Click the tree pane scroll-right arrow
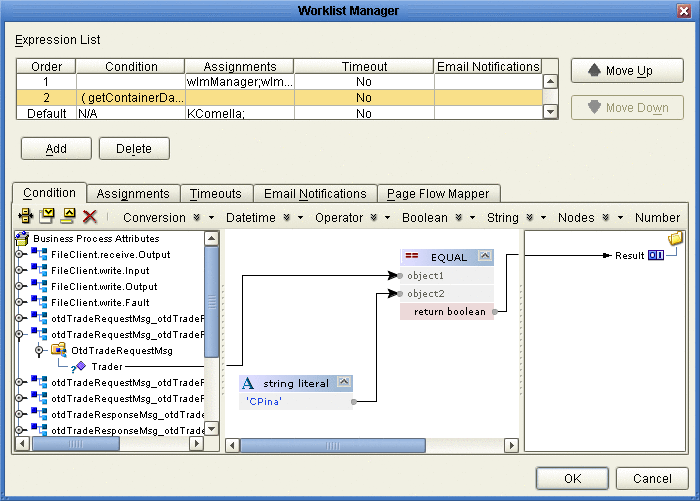This screenshot has width=700, height=501. pyautogui.click(x=196, y=444)
